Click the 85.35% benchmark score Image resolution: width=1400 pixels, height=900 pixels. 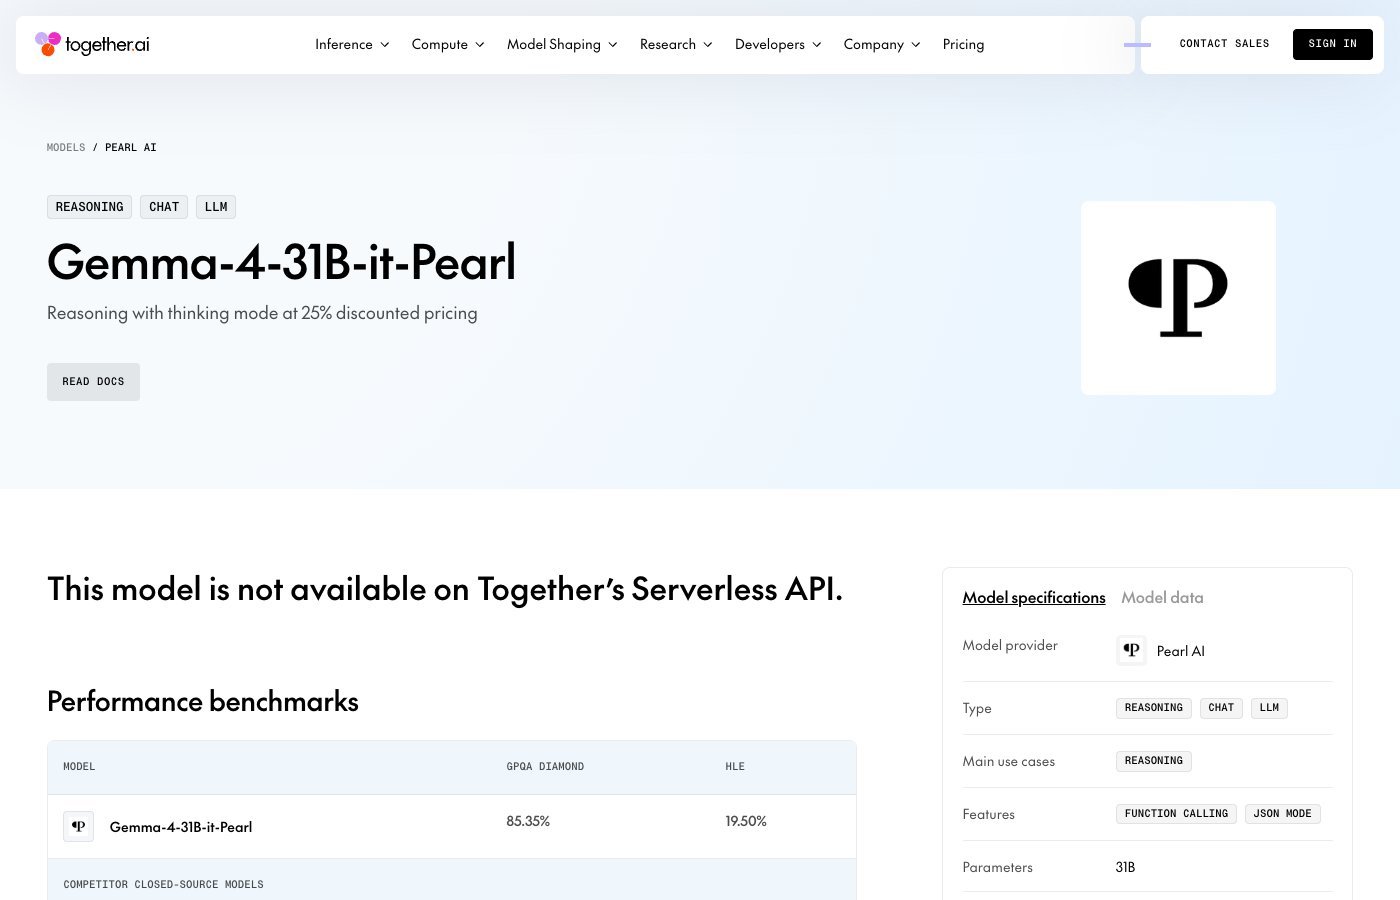coord(528,821)
